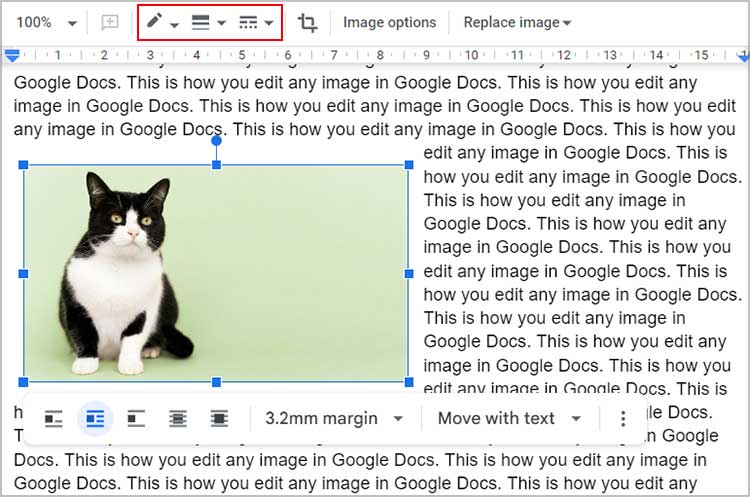Screen dimensions: 750x497
Task: Choose Break text layout option
Action: pos(136,419)
